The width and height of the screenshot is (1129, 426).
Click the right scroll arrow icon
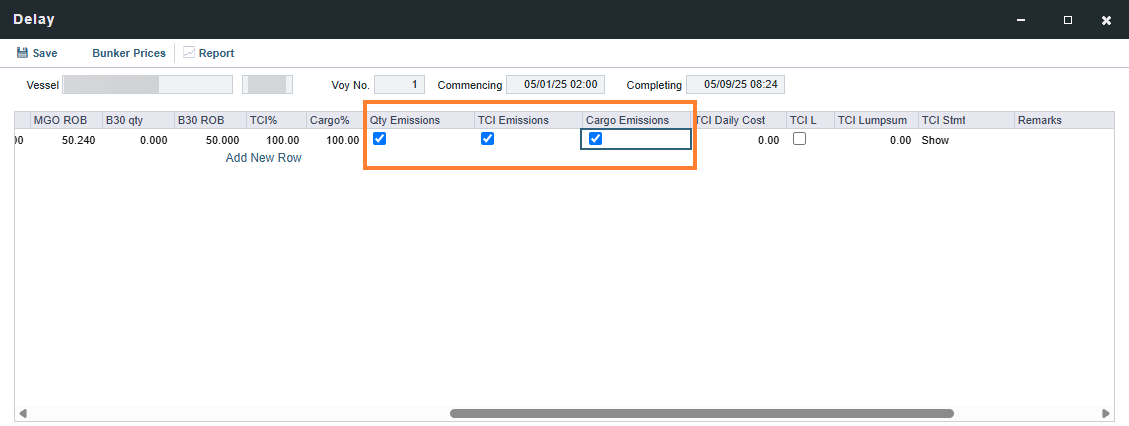coord(1106,414)
